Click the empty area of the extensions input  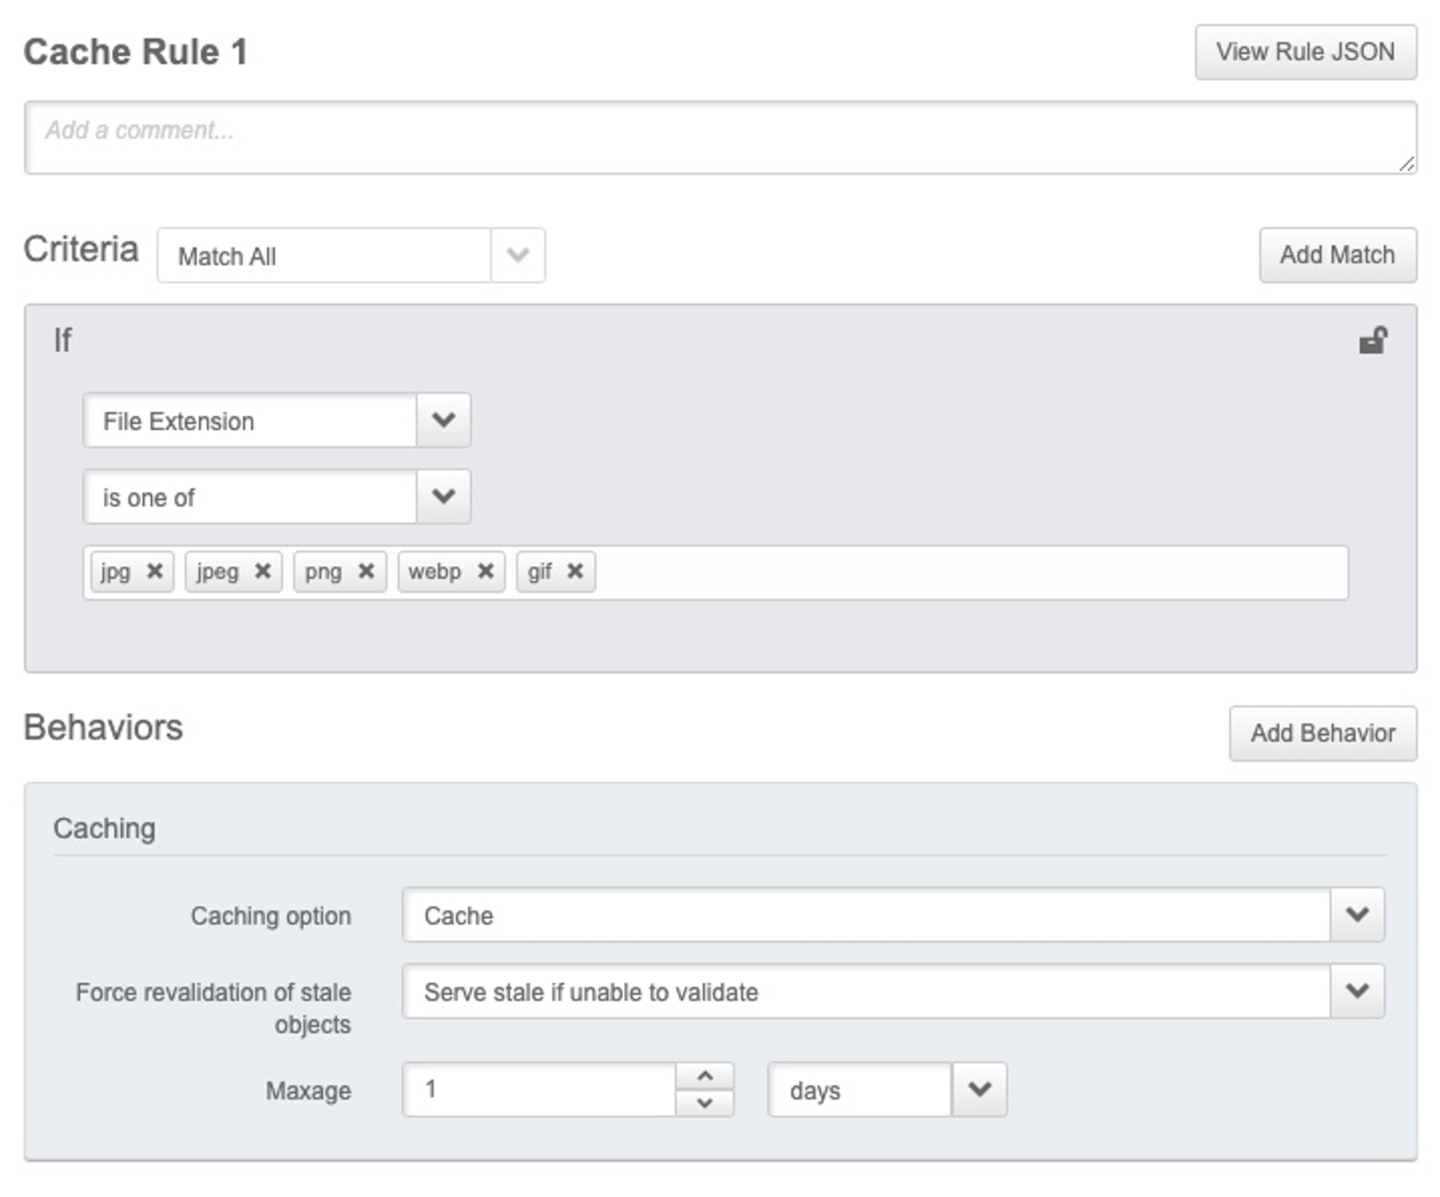[970, 573]
